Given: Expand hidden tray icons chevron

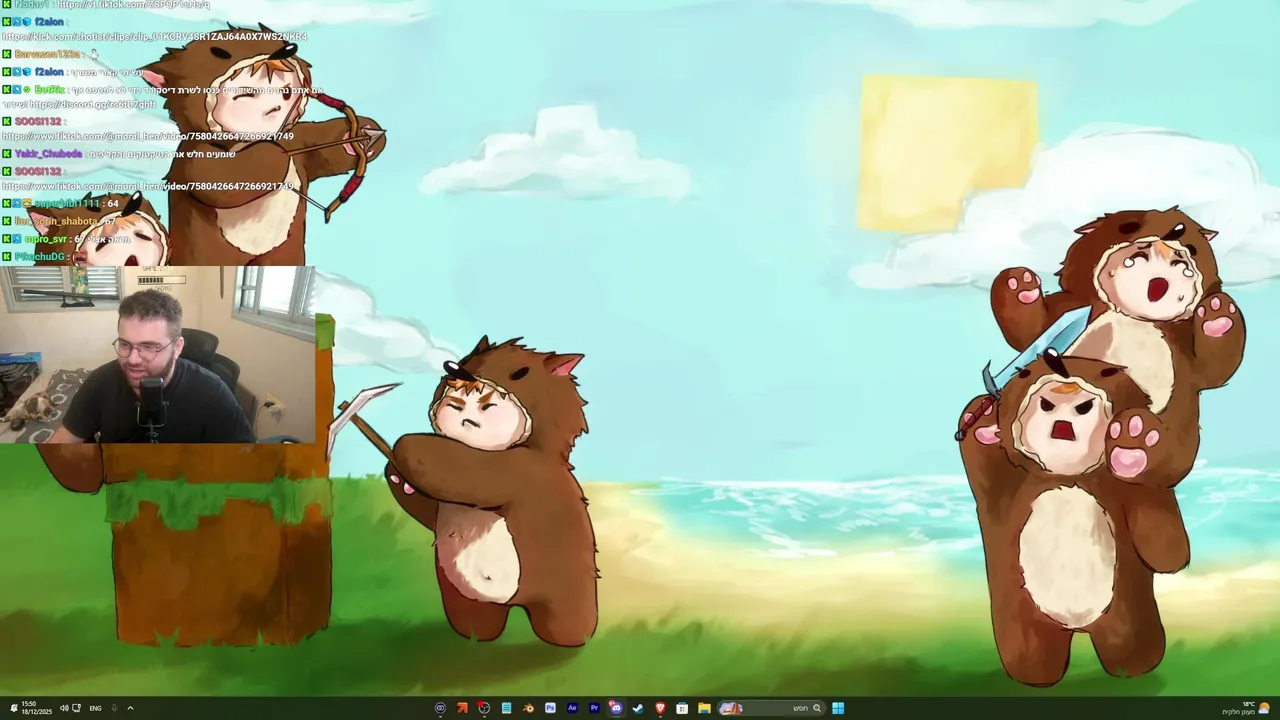Looking at the screenshot, I should (130, 708).
